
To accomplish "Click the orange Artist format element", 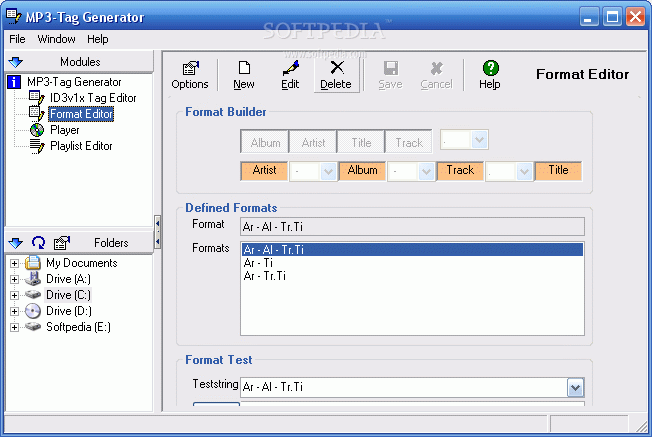I will [264, 171].
